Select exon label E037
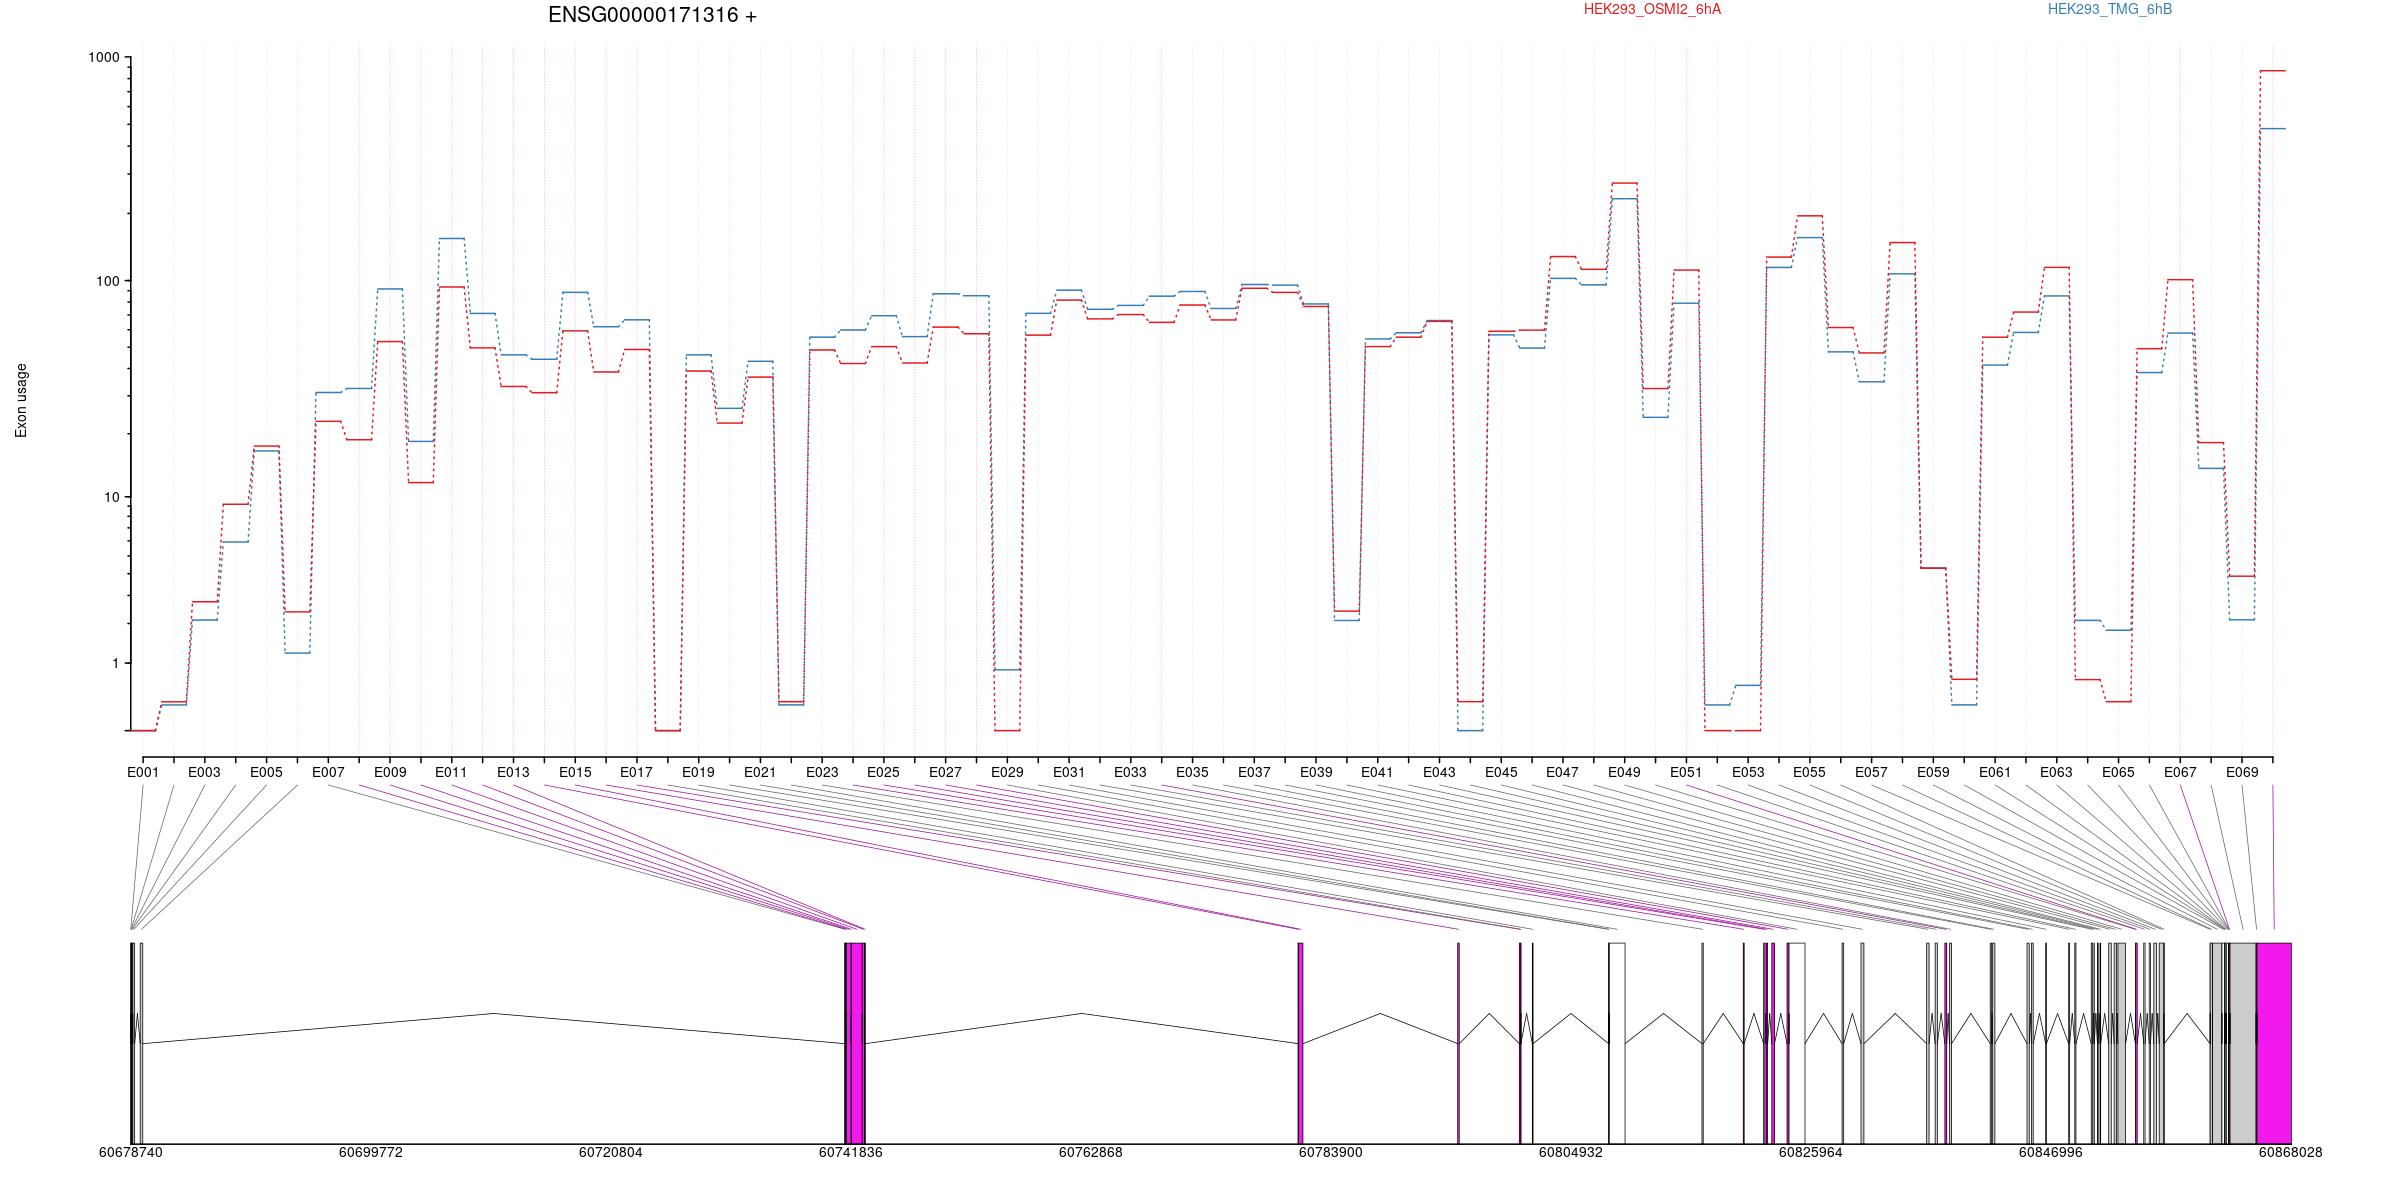The height and width of the screenshot is (1200, 2400). (1254, 772)
